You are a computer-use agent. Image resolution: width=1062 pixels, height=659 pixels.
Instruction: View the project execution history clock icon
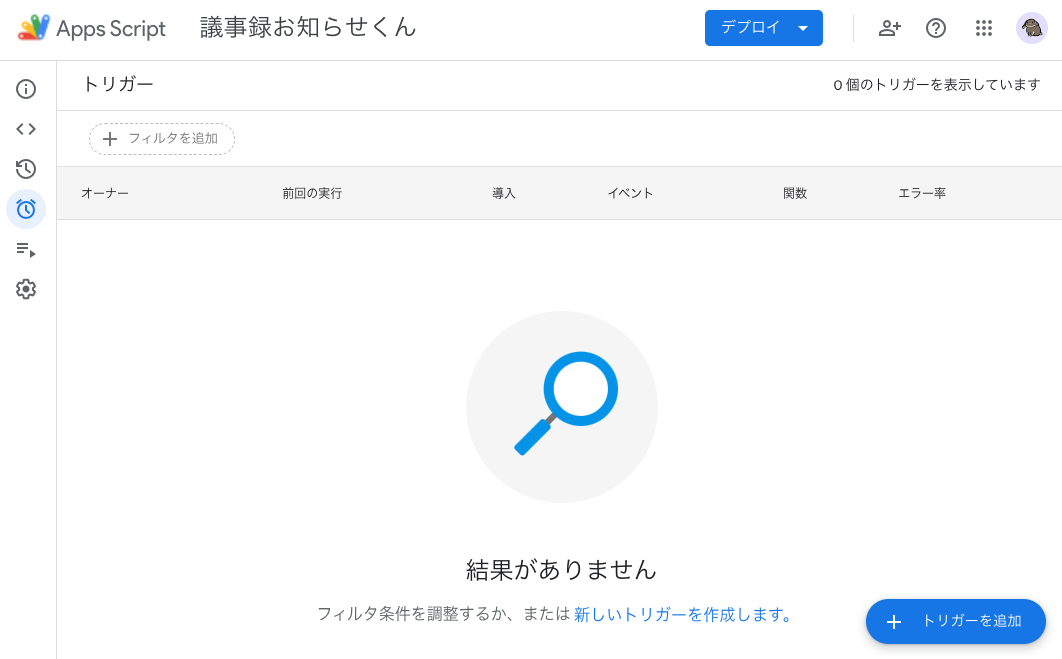[x=26, y=169]
